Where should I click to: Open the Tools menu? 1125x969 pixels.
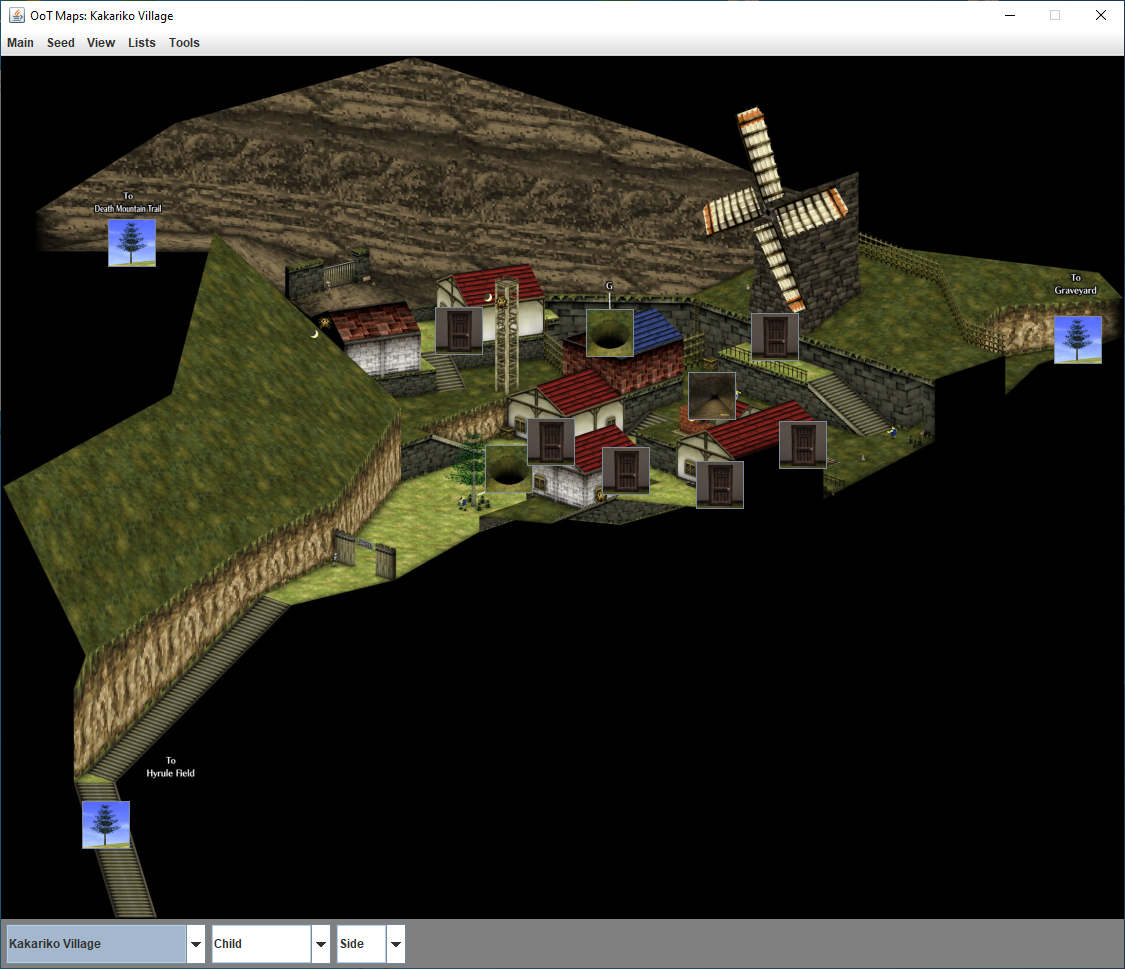pyautogui.click(x=184, y=43)
